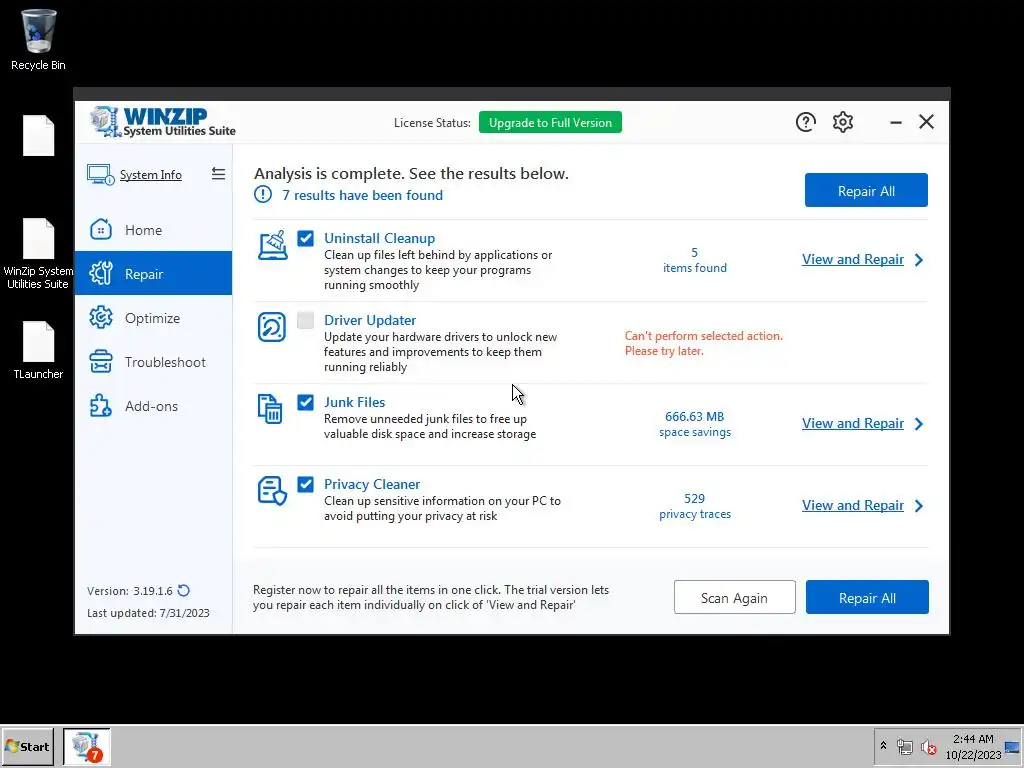This screenshot has width=1024, height=768.
Task: Select WinZip System Utilities Suite desktop shortcut
Action: (38, 254)
